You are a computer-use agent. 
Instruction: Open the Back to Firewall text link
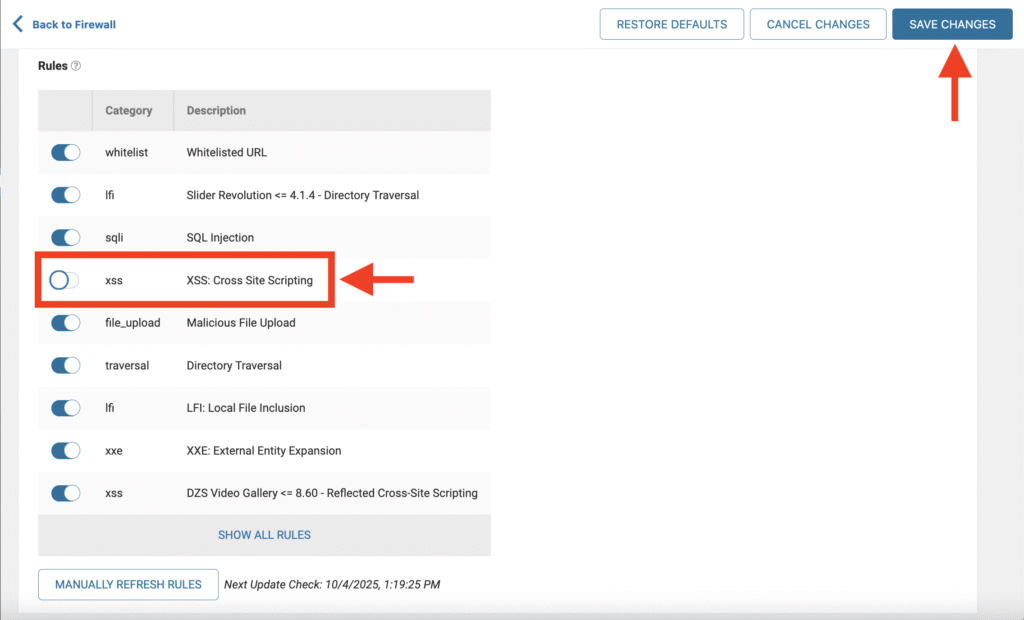click(x=73, y=24)
